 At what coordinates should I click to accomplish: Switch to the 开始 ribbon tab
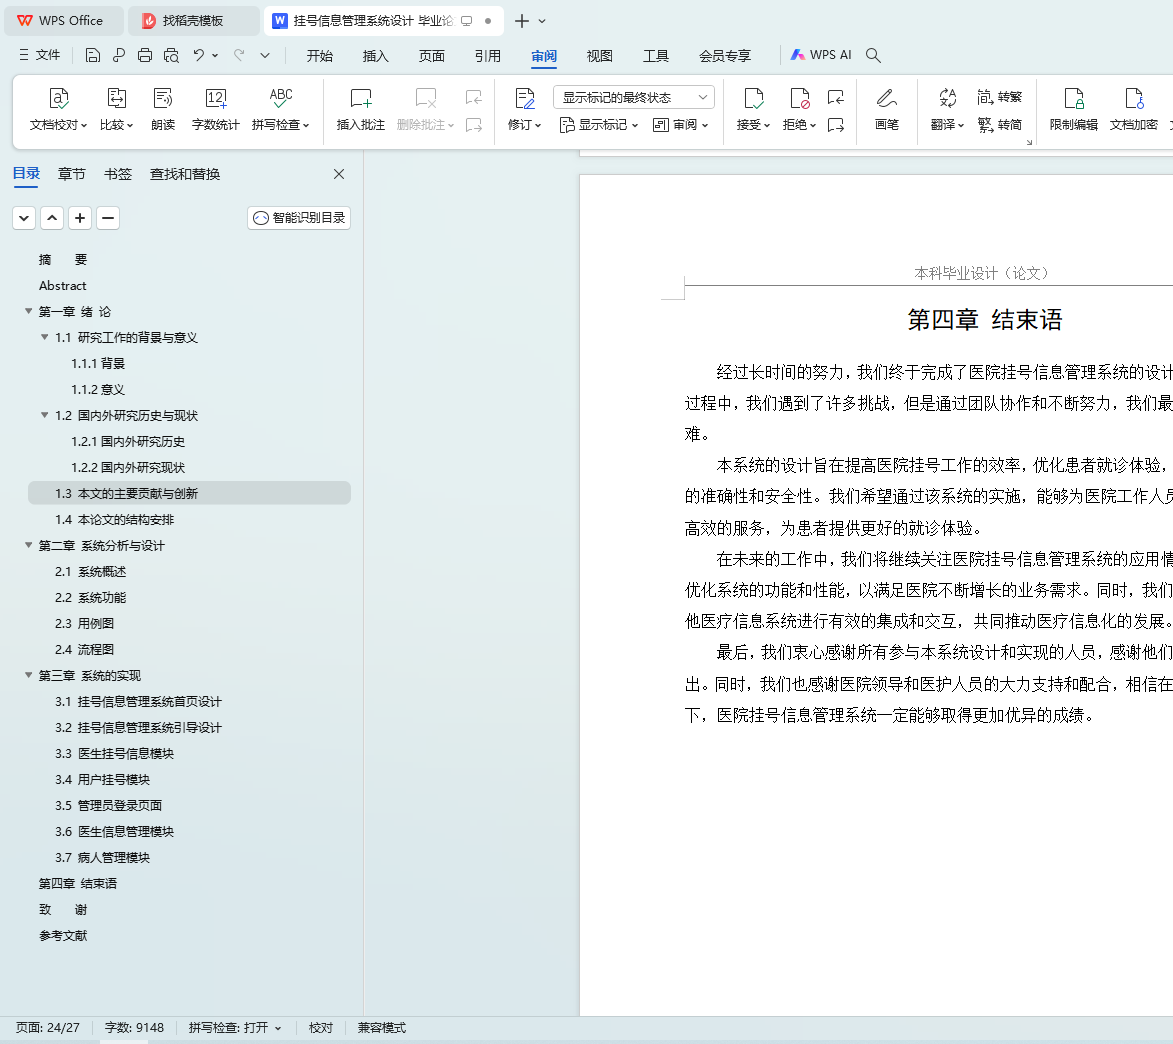pyautogui.click(x=319, y=56)
